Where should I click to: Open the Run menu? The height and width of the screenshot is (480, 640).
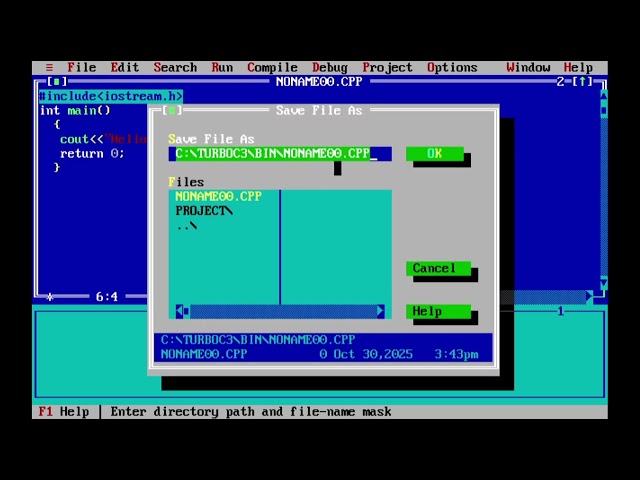point(222,67)
